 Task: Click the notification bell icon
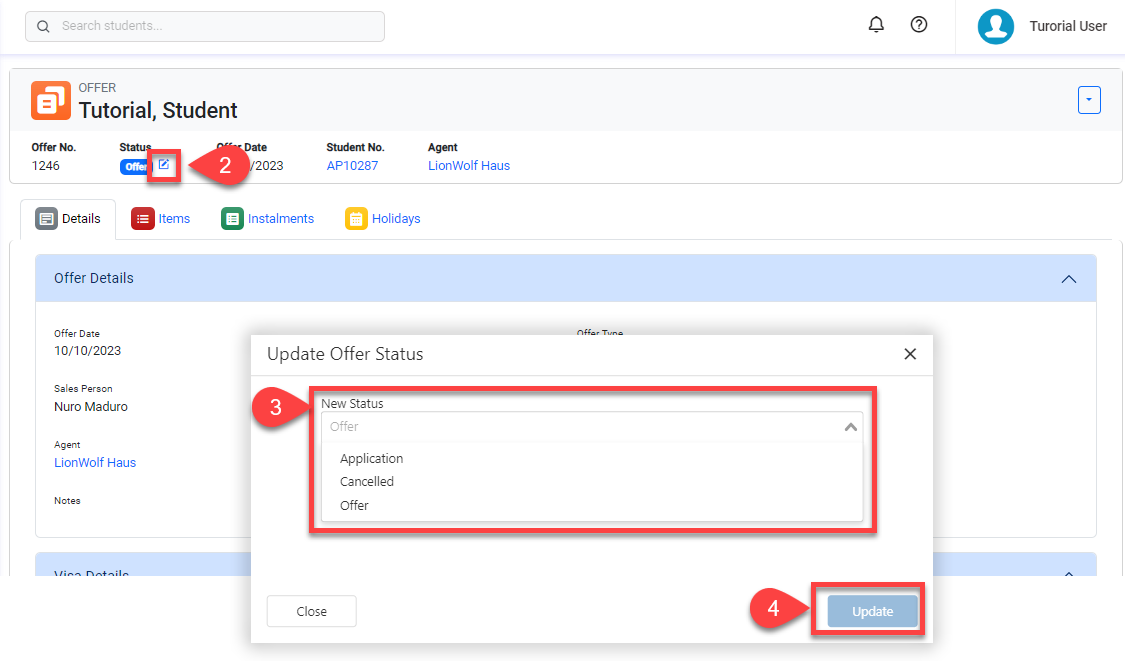[876, 25]
